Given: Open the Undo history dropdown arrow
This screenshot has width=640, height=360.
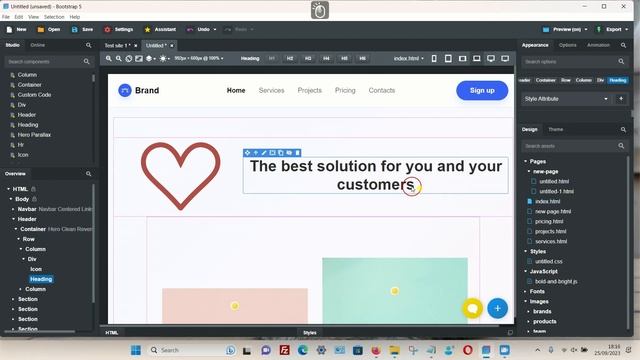Looking at the screenshot, I should click(215, 29).
